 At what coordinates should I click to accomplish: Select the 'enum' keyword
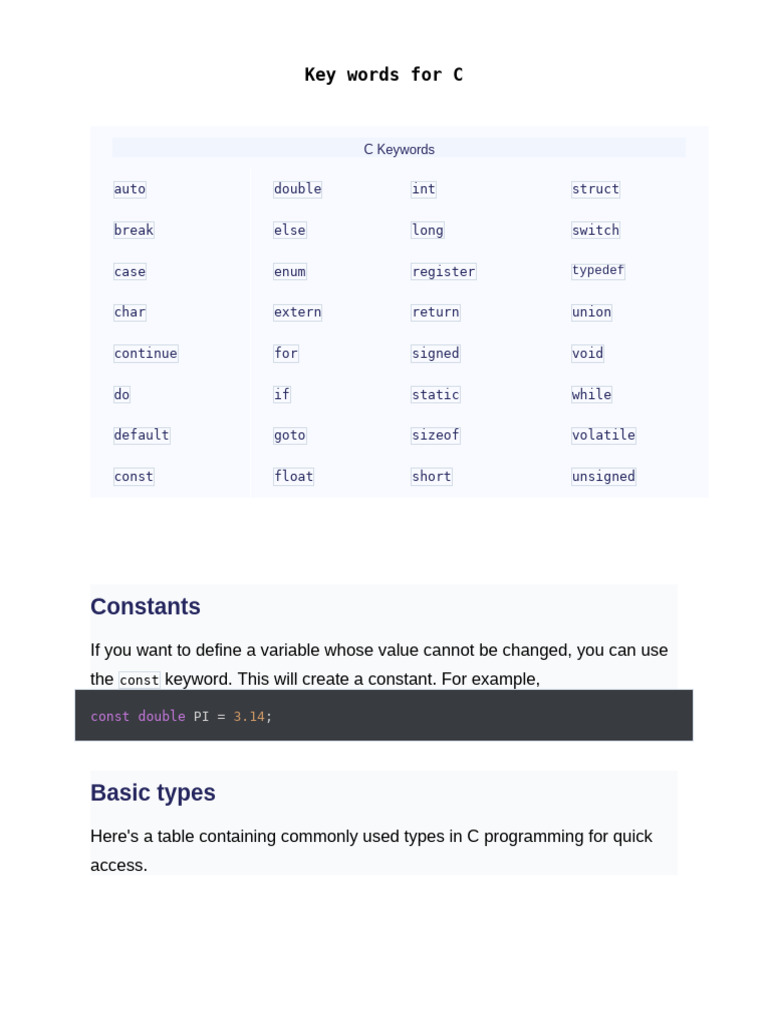tap(289, 271)
